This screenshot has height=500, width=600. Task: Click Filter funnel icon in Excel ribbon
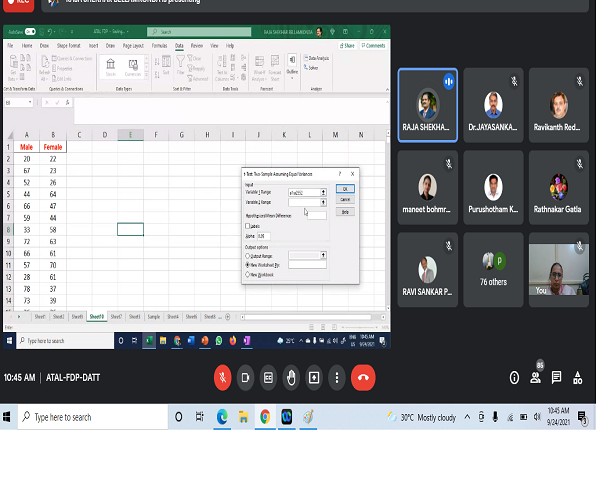pyautogui.click(x=180, y=64)
